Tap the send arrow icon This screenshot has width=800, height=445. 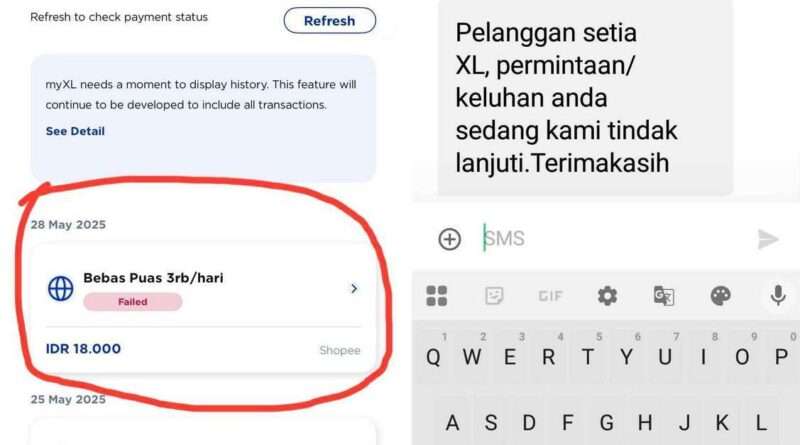pyautogui.click(x=768, y=239)
